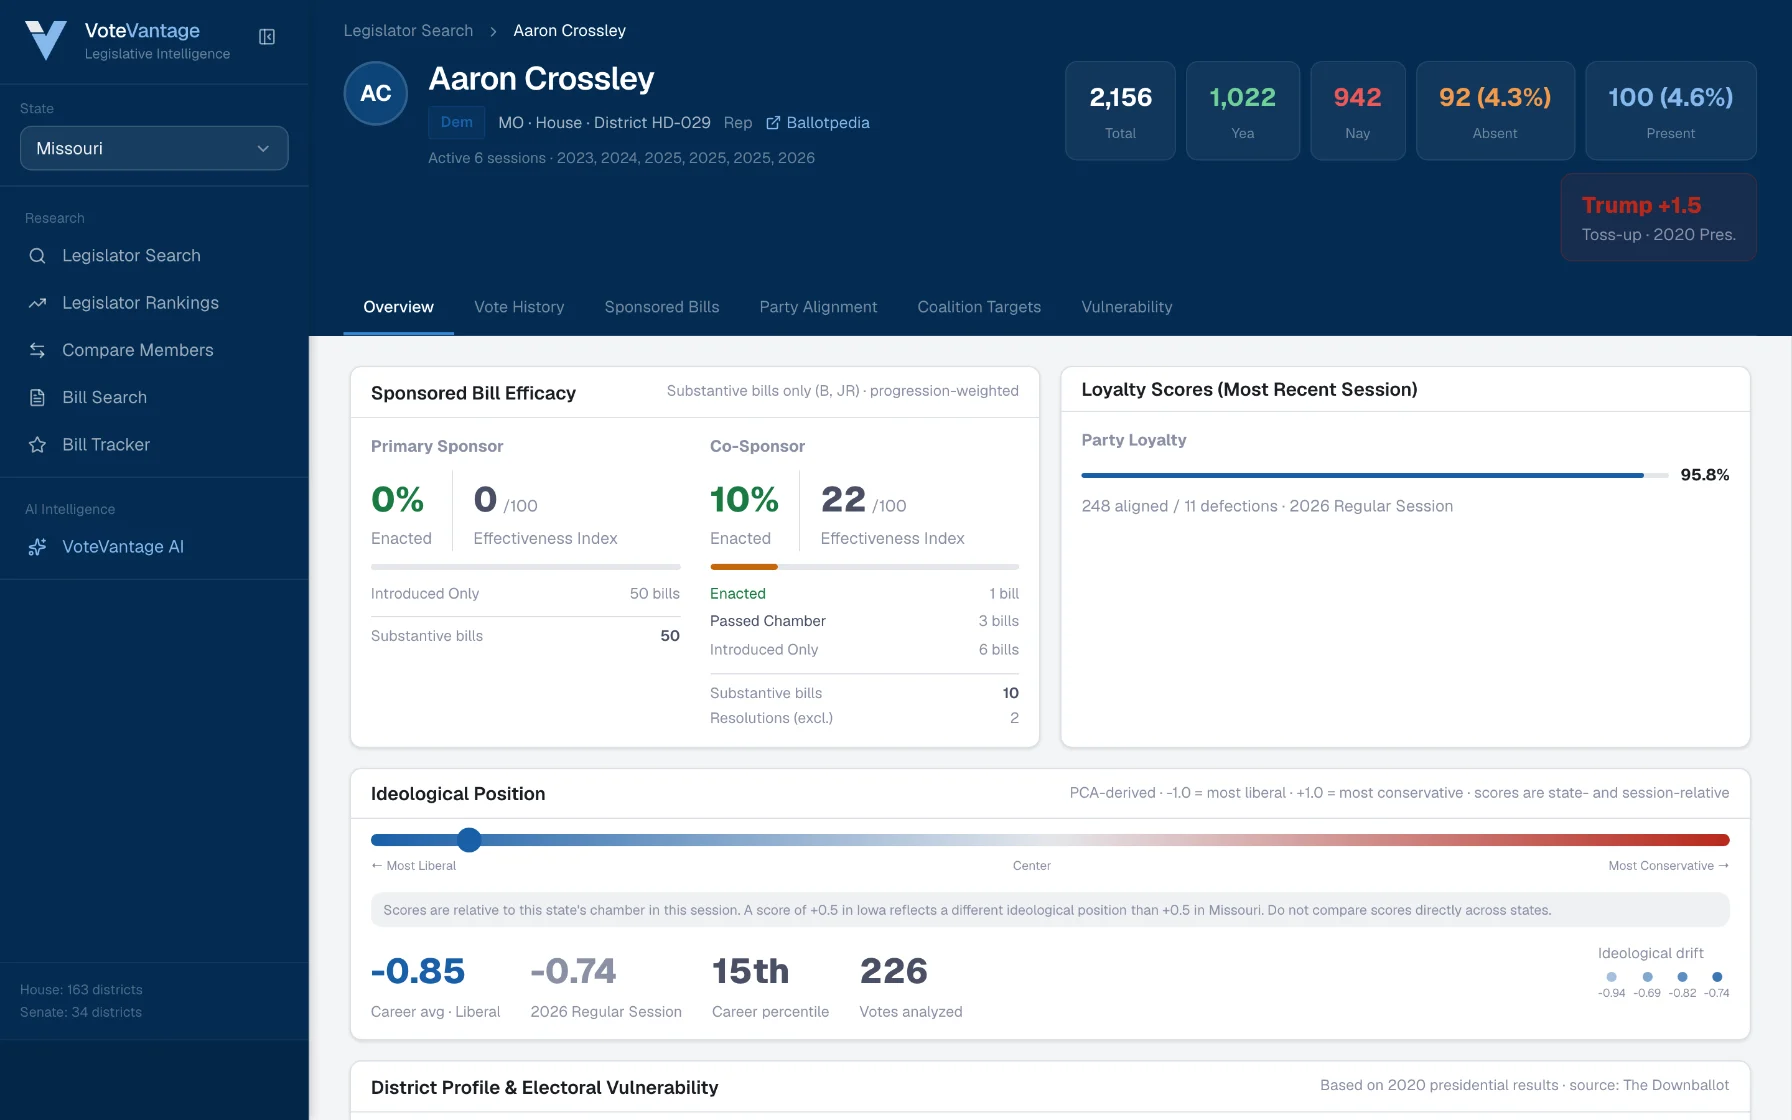This screenshot has width=1792, height=1120.
Task: Click the VoteVantage logo icon
Action: (45, 40)
